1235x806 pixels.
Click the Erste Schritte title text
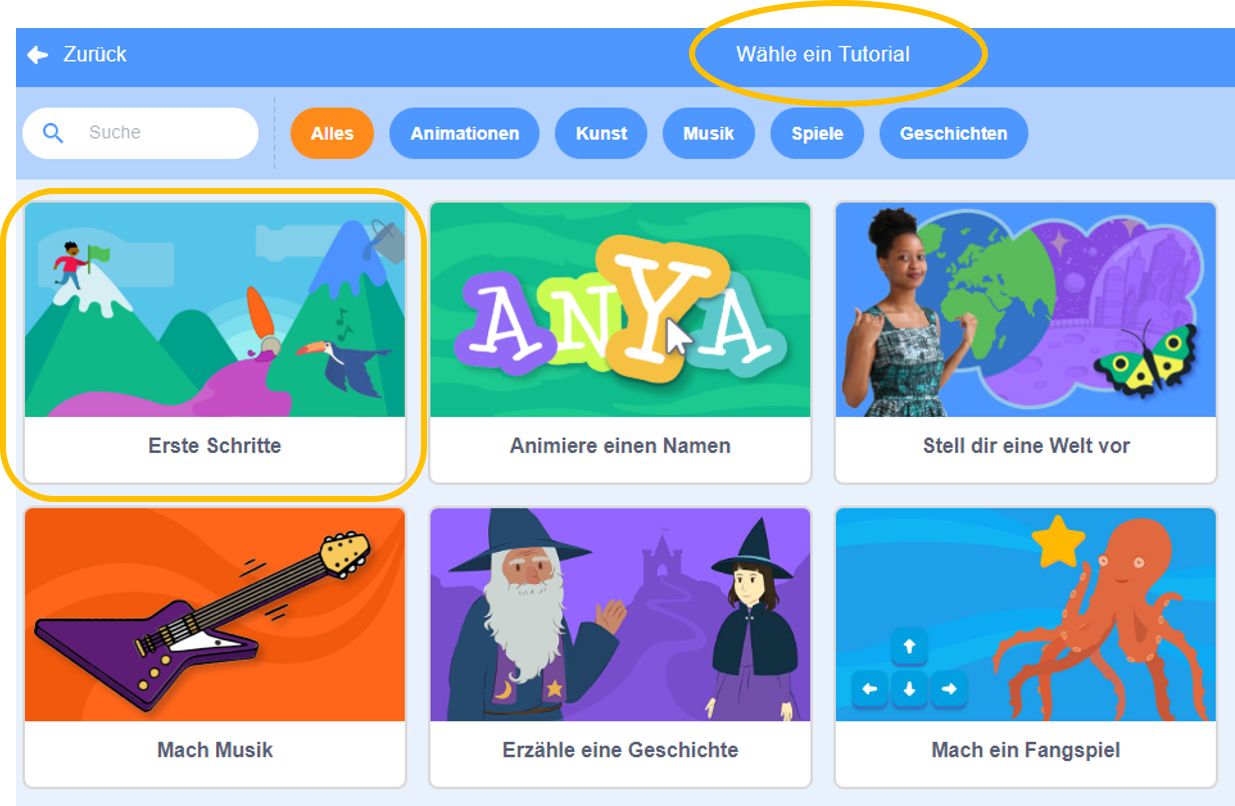point(215,446)
